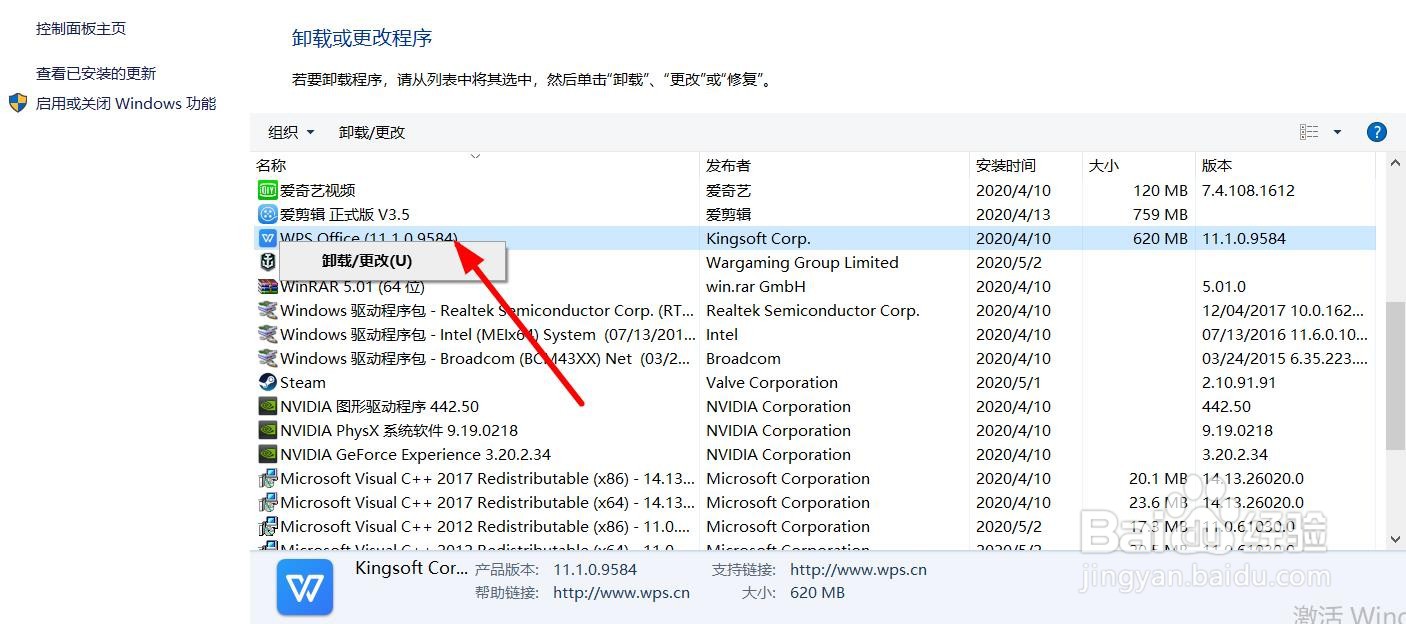The image size is (1406, 624).
Task: Click the NVIDIA PhysX program icon
Action: [267, 430]
